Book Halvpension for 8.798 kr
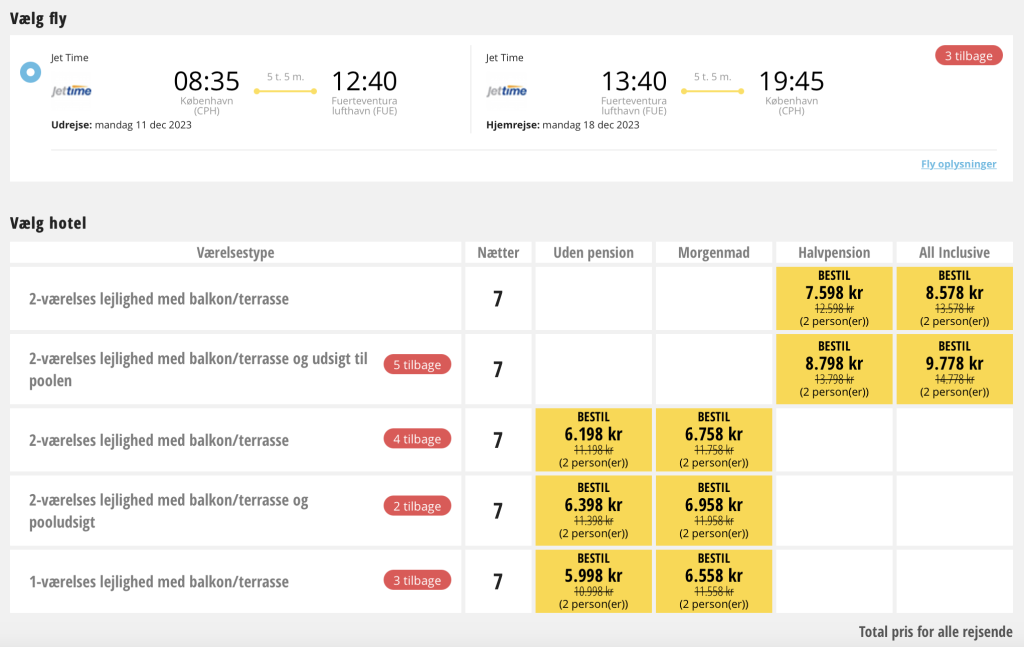Screen dimensions: 1024x647 point(834,369)
